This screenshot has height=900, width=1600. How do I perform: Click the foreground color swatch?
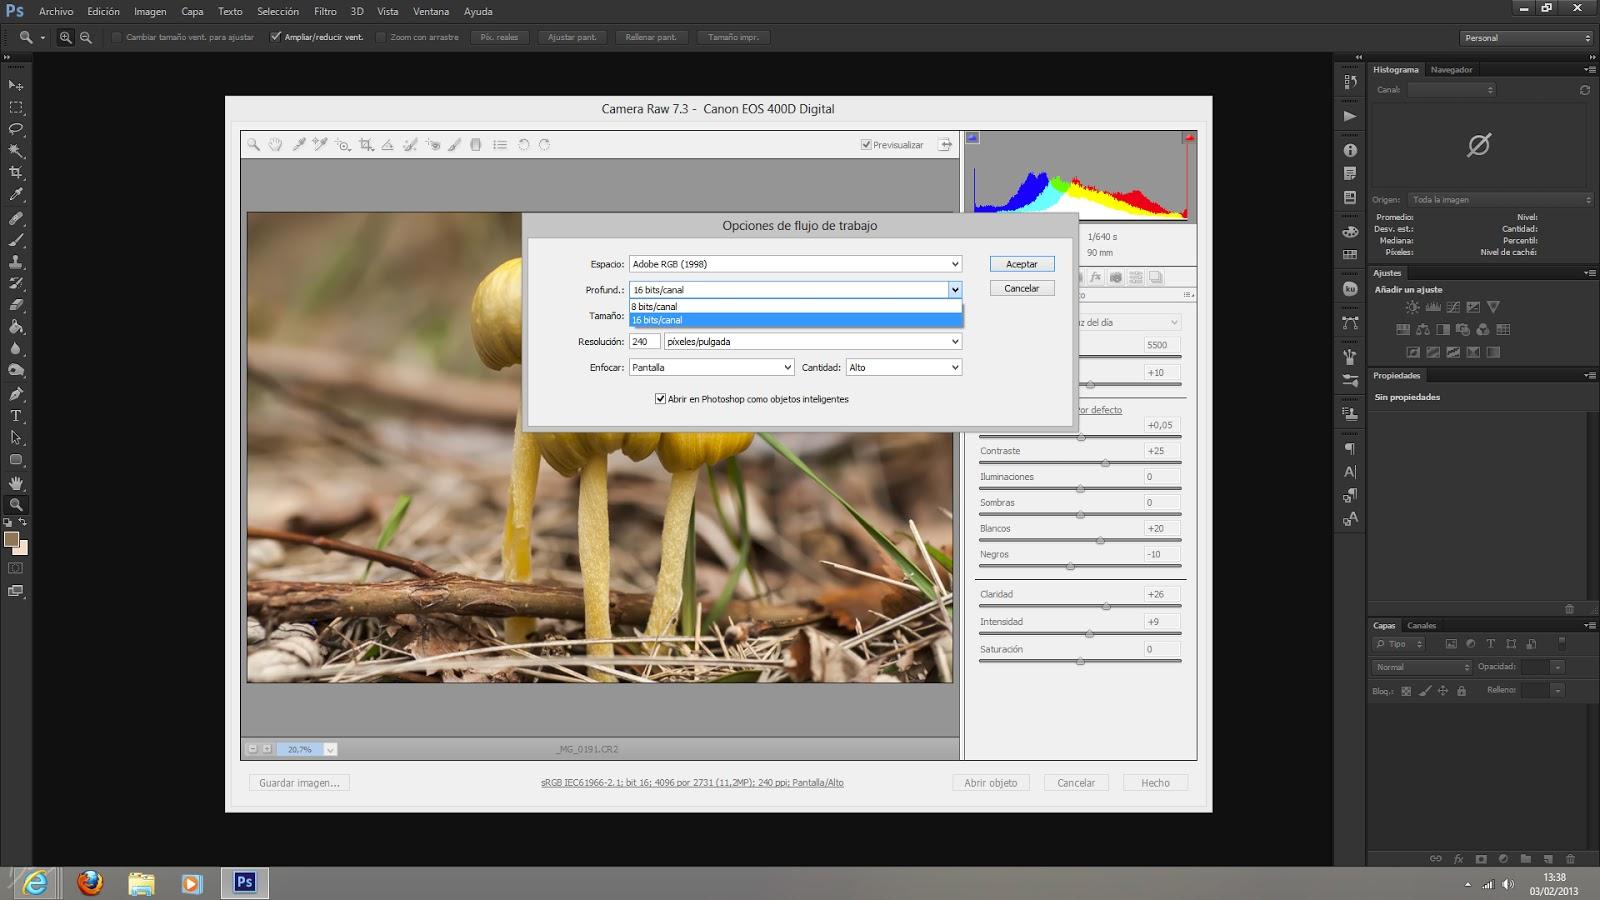(x=11, y=540)
